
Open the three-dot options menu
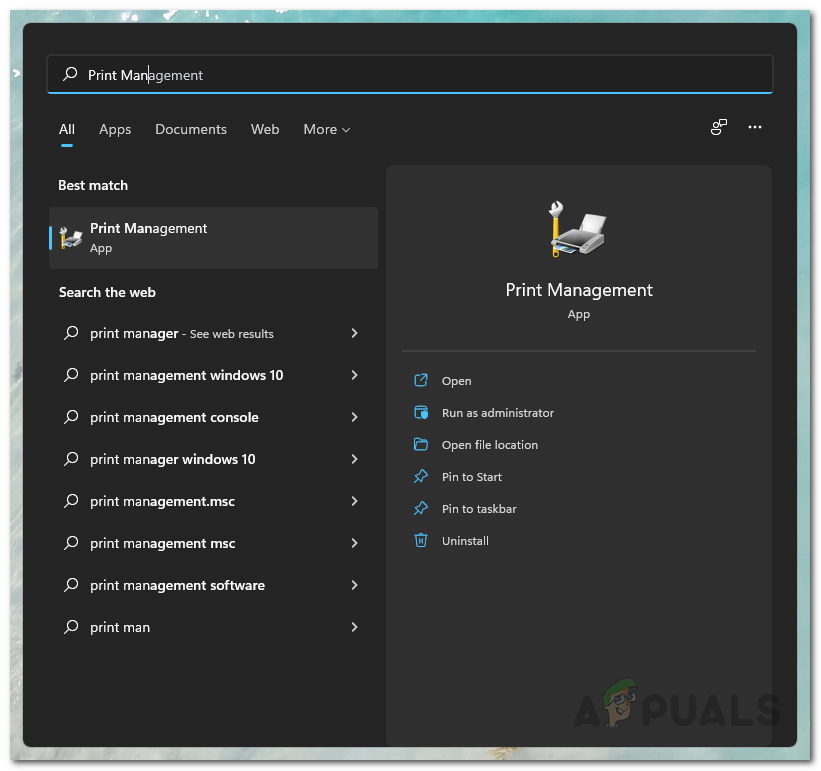[755, 127]
